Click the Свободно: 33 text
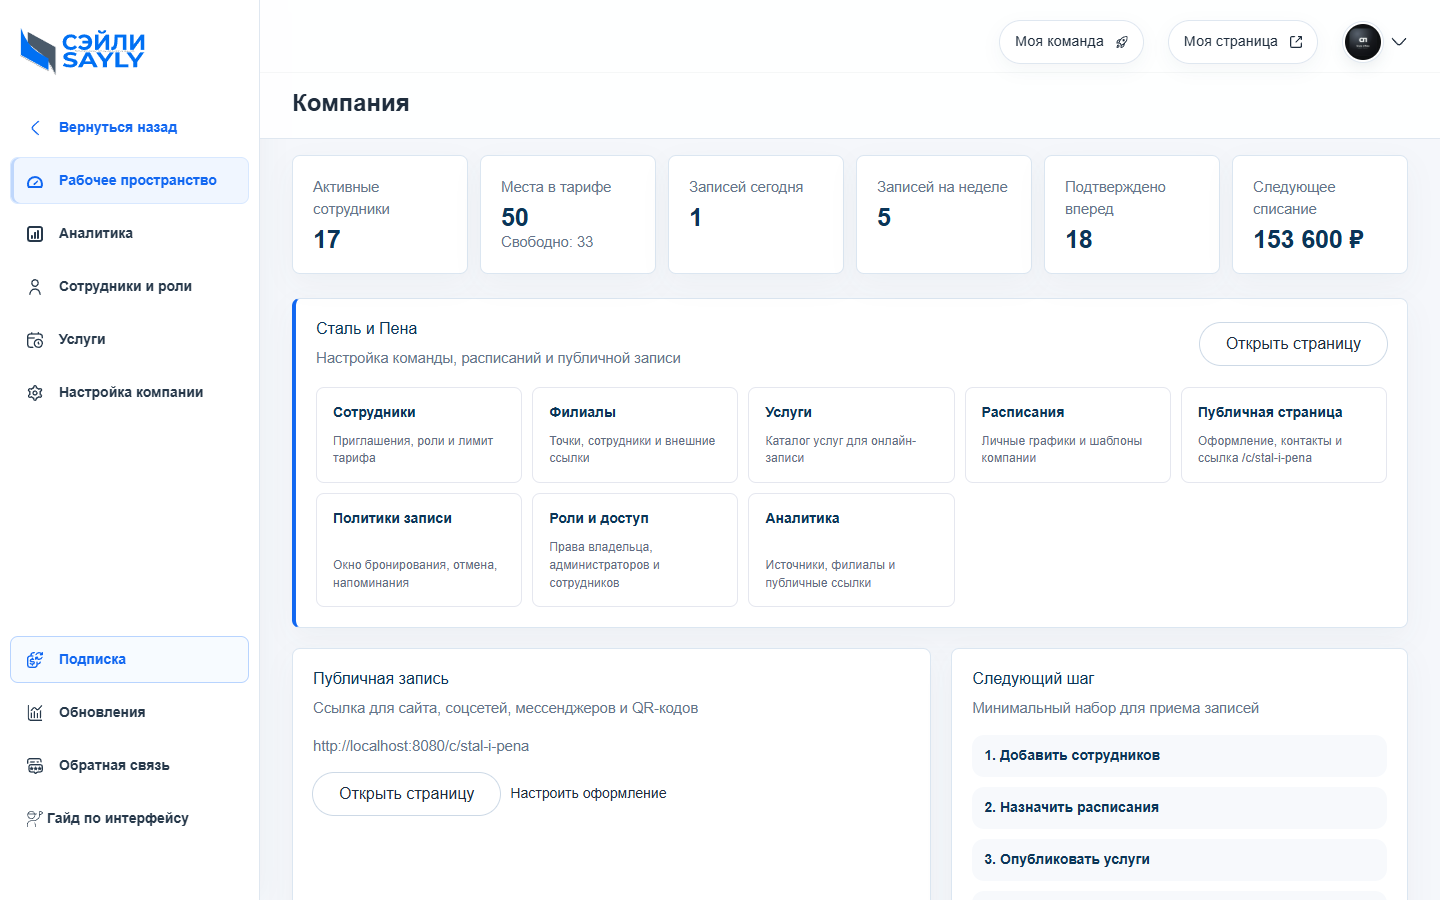The width and height of the screenshot is (1440, 900). pyautogui.click(x=547, y=242)
